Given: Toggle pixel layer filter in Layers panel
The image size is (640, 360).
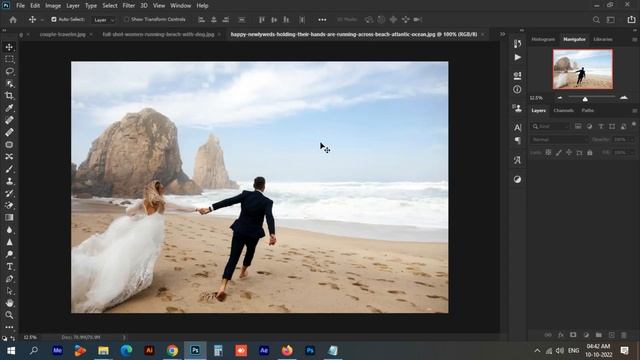Looking at the screenshot, I should 578,127.
